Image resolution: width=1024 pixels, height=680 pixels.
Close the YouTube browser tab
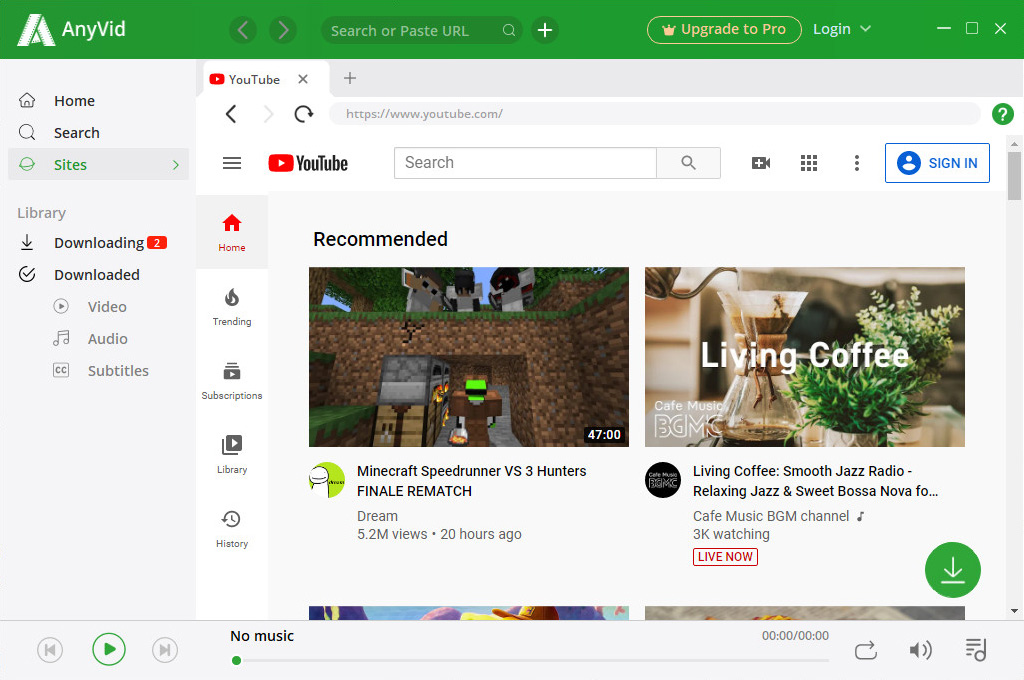tap(303, 79)
